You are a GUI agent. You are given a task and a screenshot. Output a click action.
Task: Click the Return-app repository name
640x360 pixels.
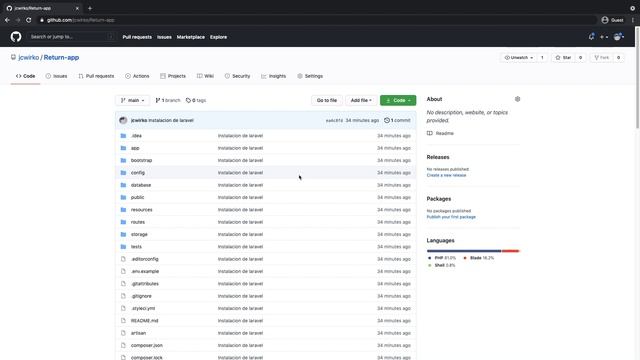coord(61,58)
